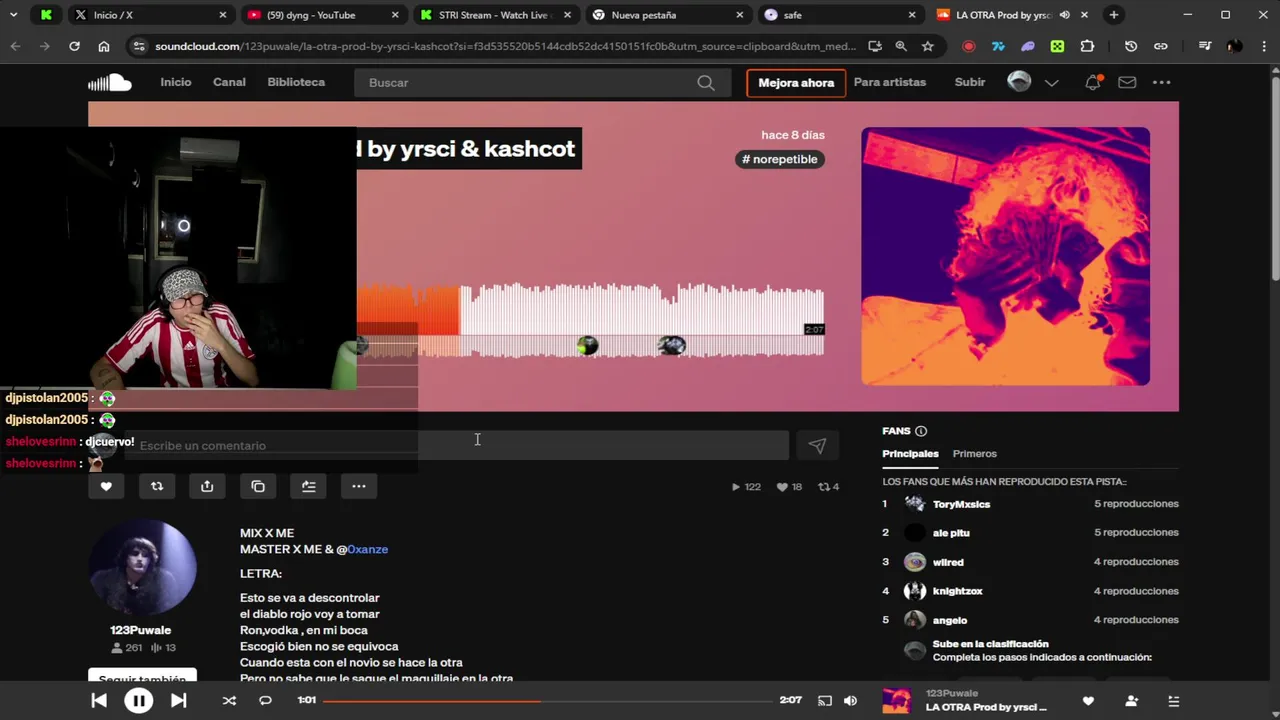Click the Mejora ahora button
Viewport: 1280px width, 720px height.
796,83
